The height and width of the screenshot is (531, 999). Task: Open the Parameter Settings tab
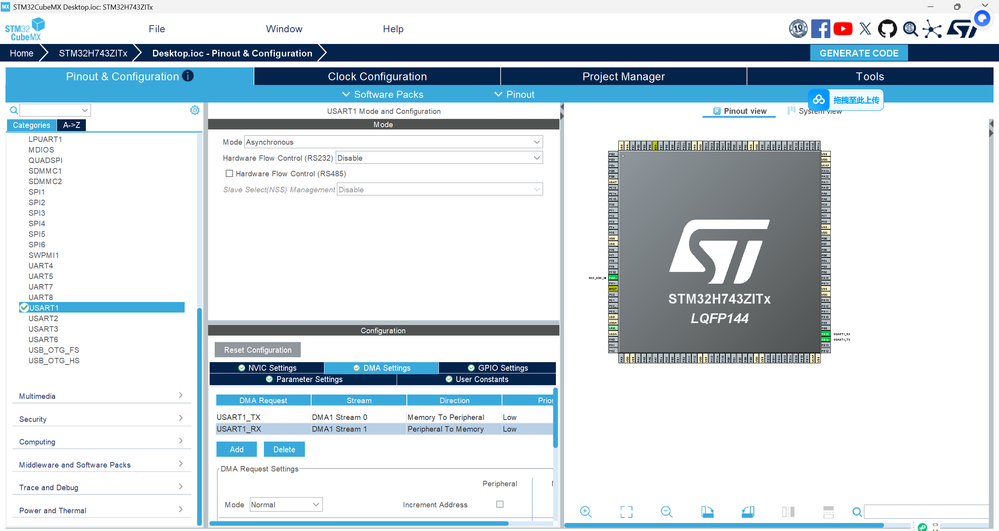(303, 379)
